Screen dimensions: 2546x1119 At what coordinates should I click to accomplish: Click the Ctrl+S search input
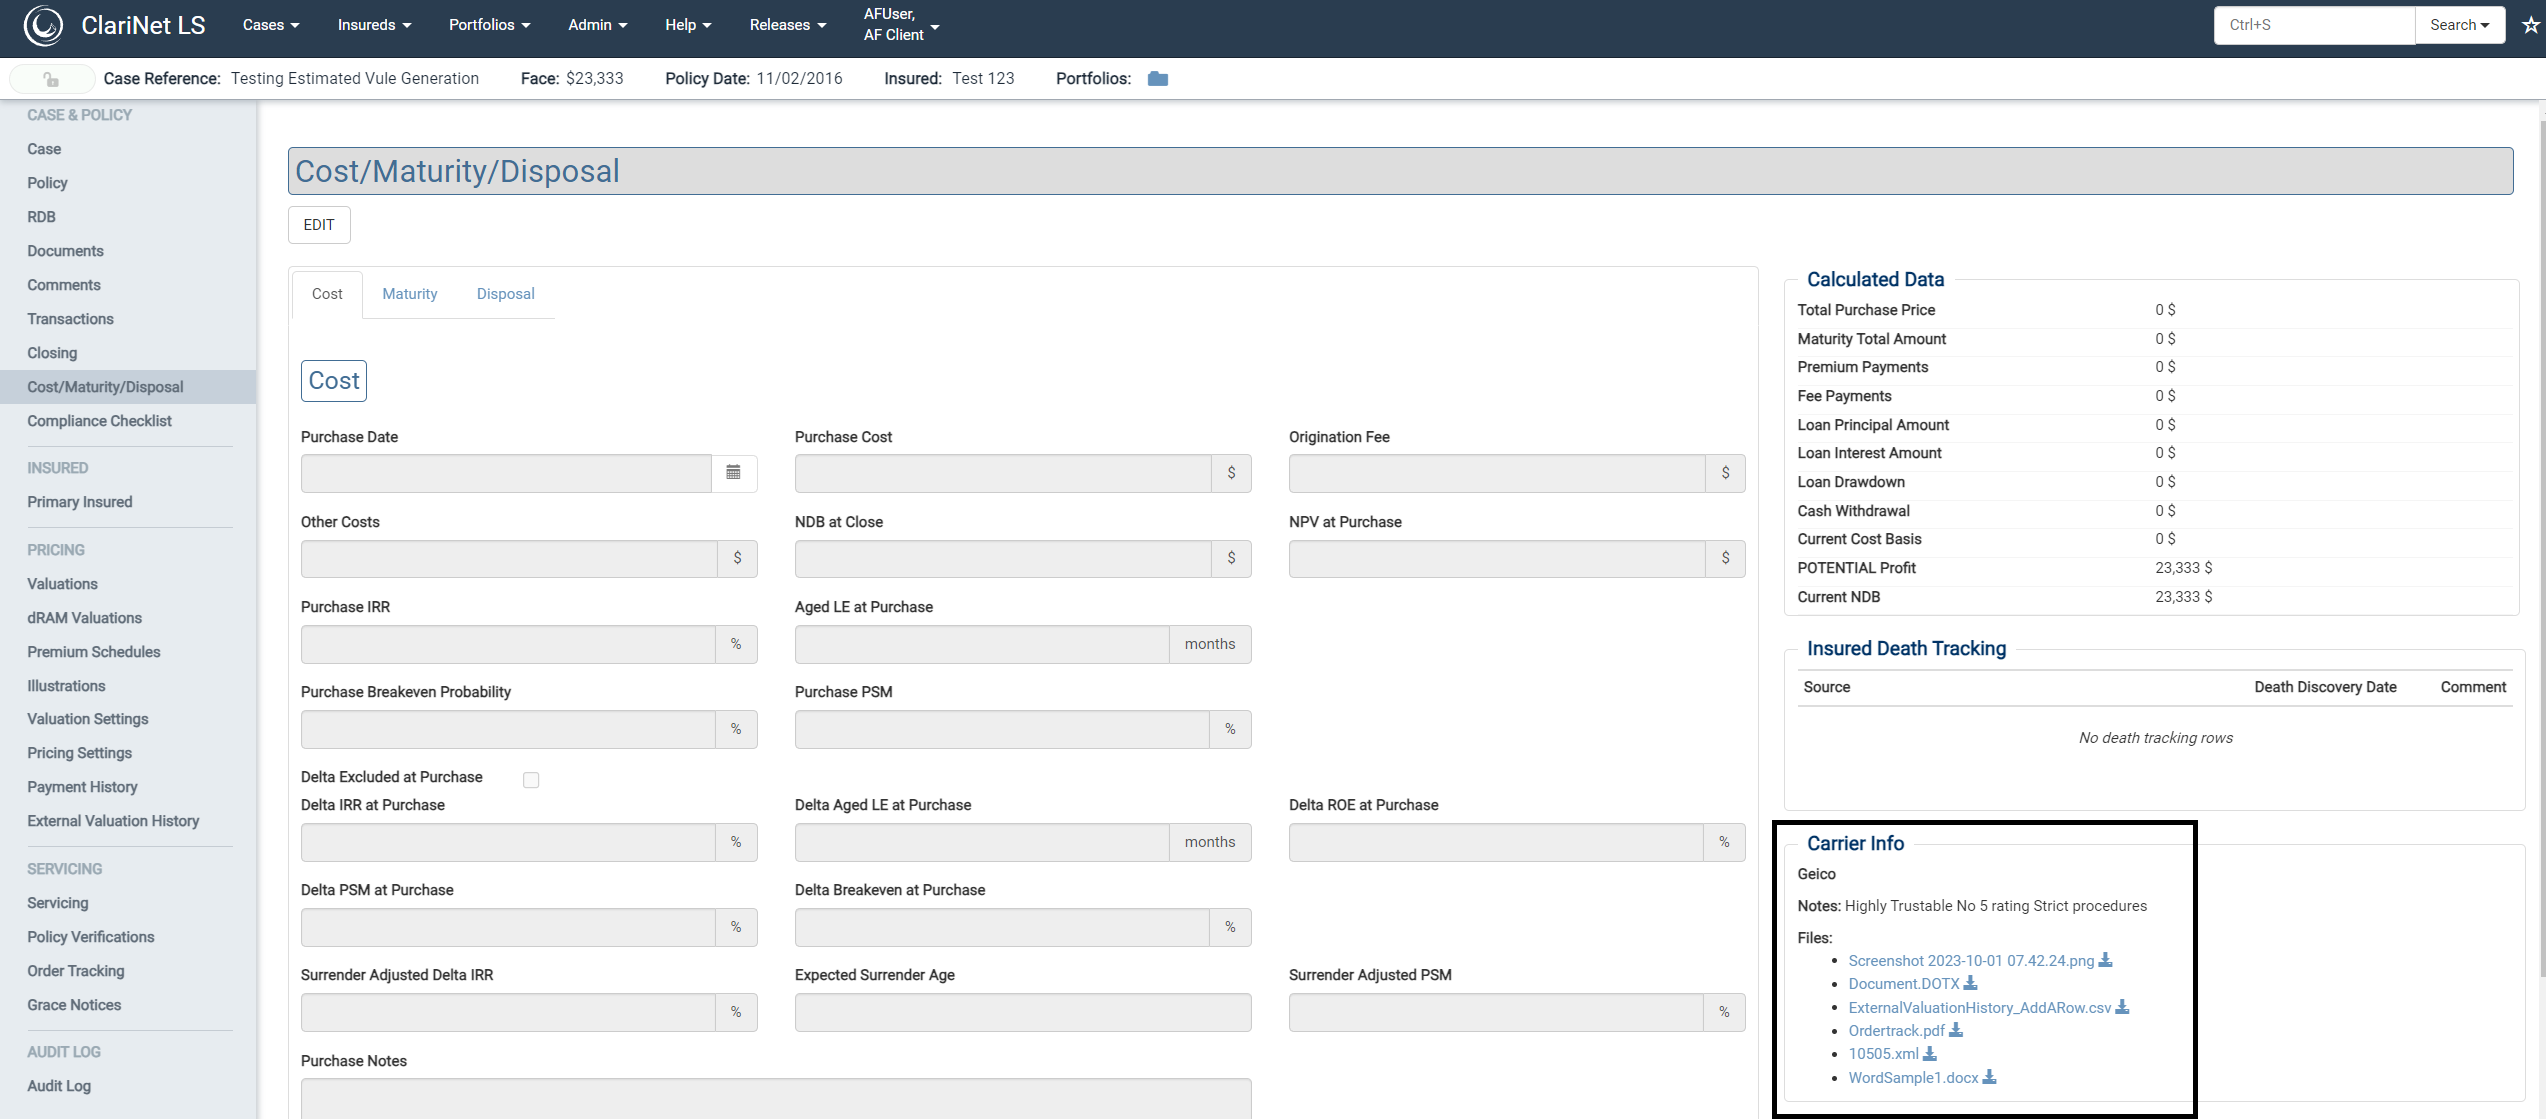[2314, 25]
